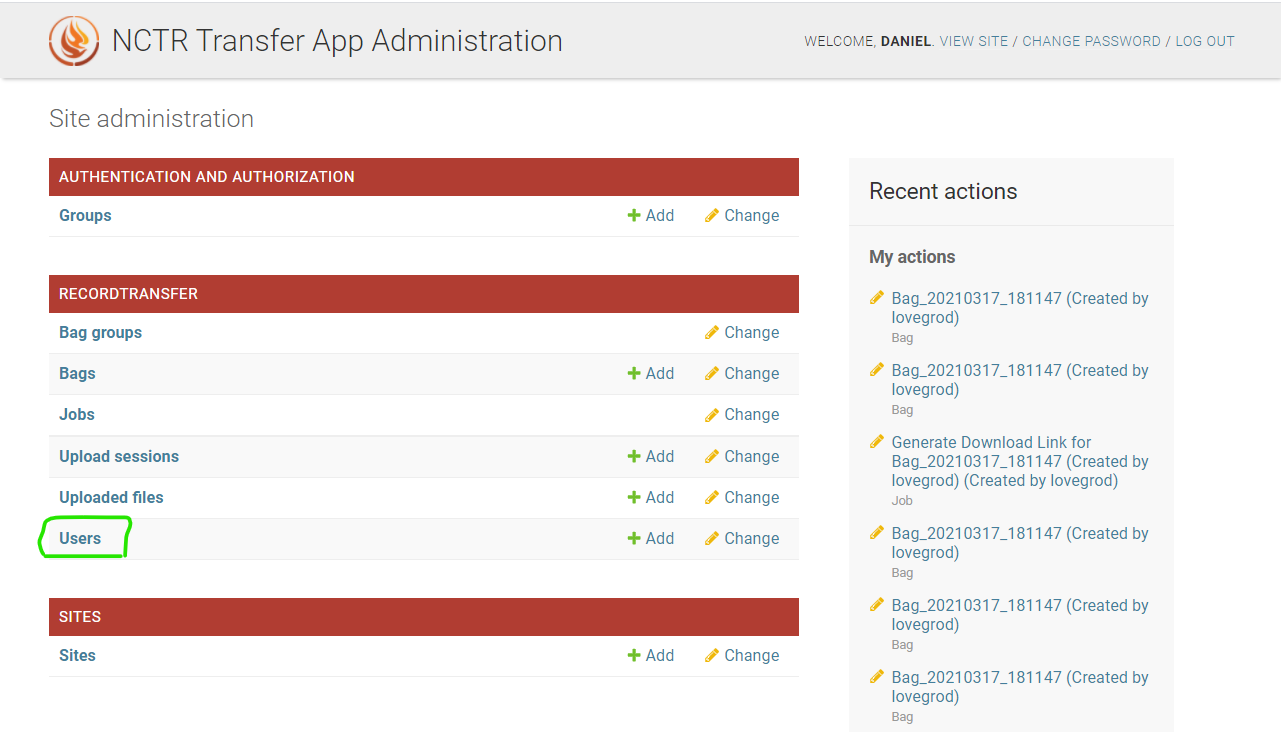Image resolution: width=1281 pixels, height=732 pixels.
Task: Open the Users model link
Action: 80,538
